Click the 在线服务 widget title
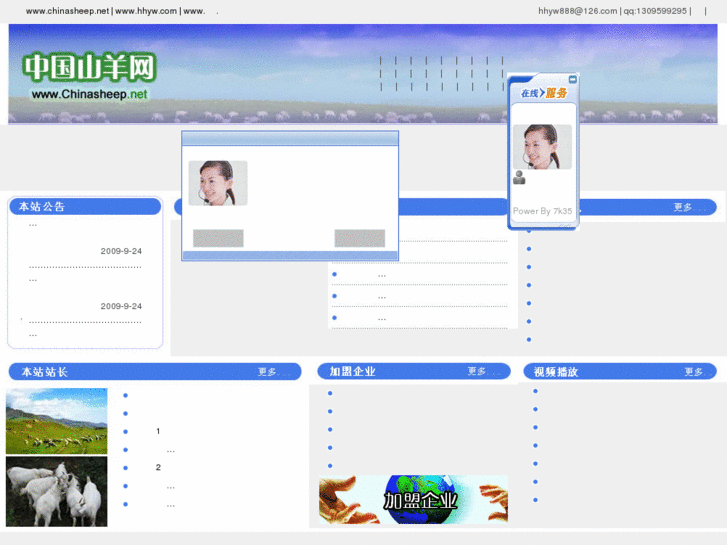Viewport: 727px width, 545px height. coord(543,93)
